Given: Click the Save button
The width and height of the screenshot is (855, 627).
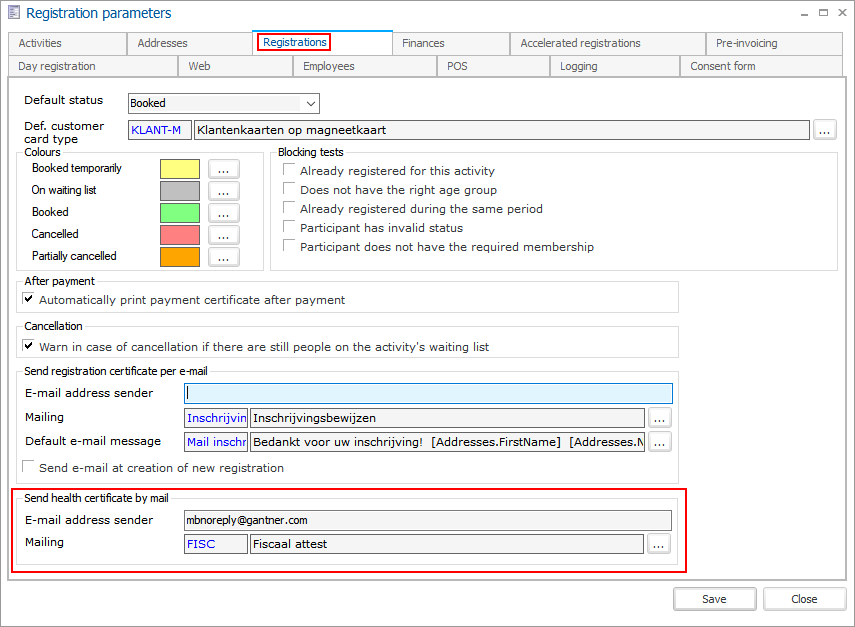Looking at the screenshot, I should (x=714, y=599).
